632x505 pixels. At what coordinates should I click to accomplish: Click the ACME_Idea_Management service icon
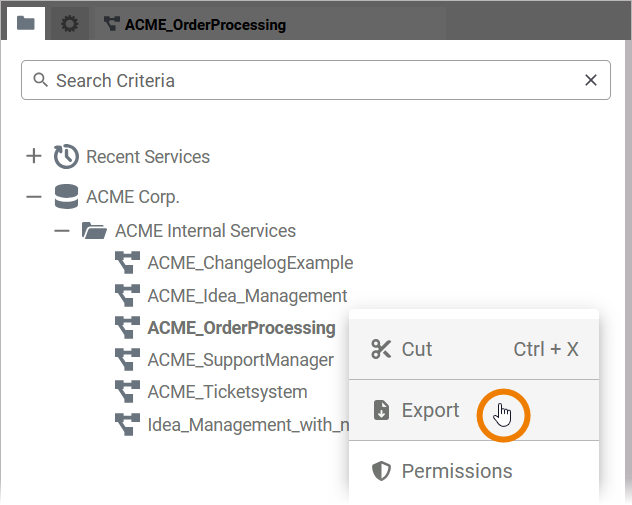tap(127, 295)
